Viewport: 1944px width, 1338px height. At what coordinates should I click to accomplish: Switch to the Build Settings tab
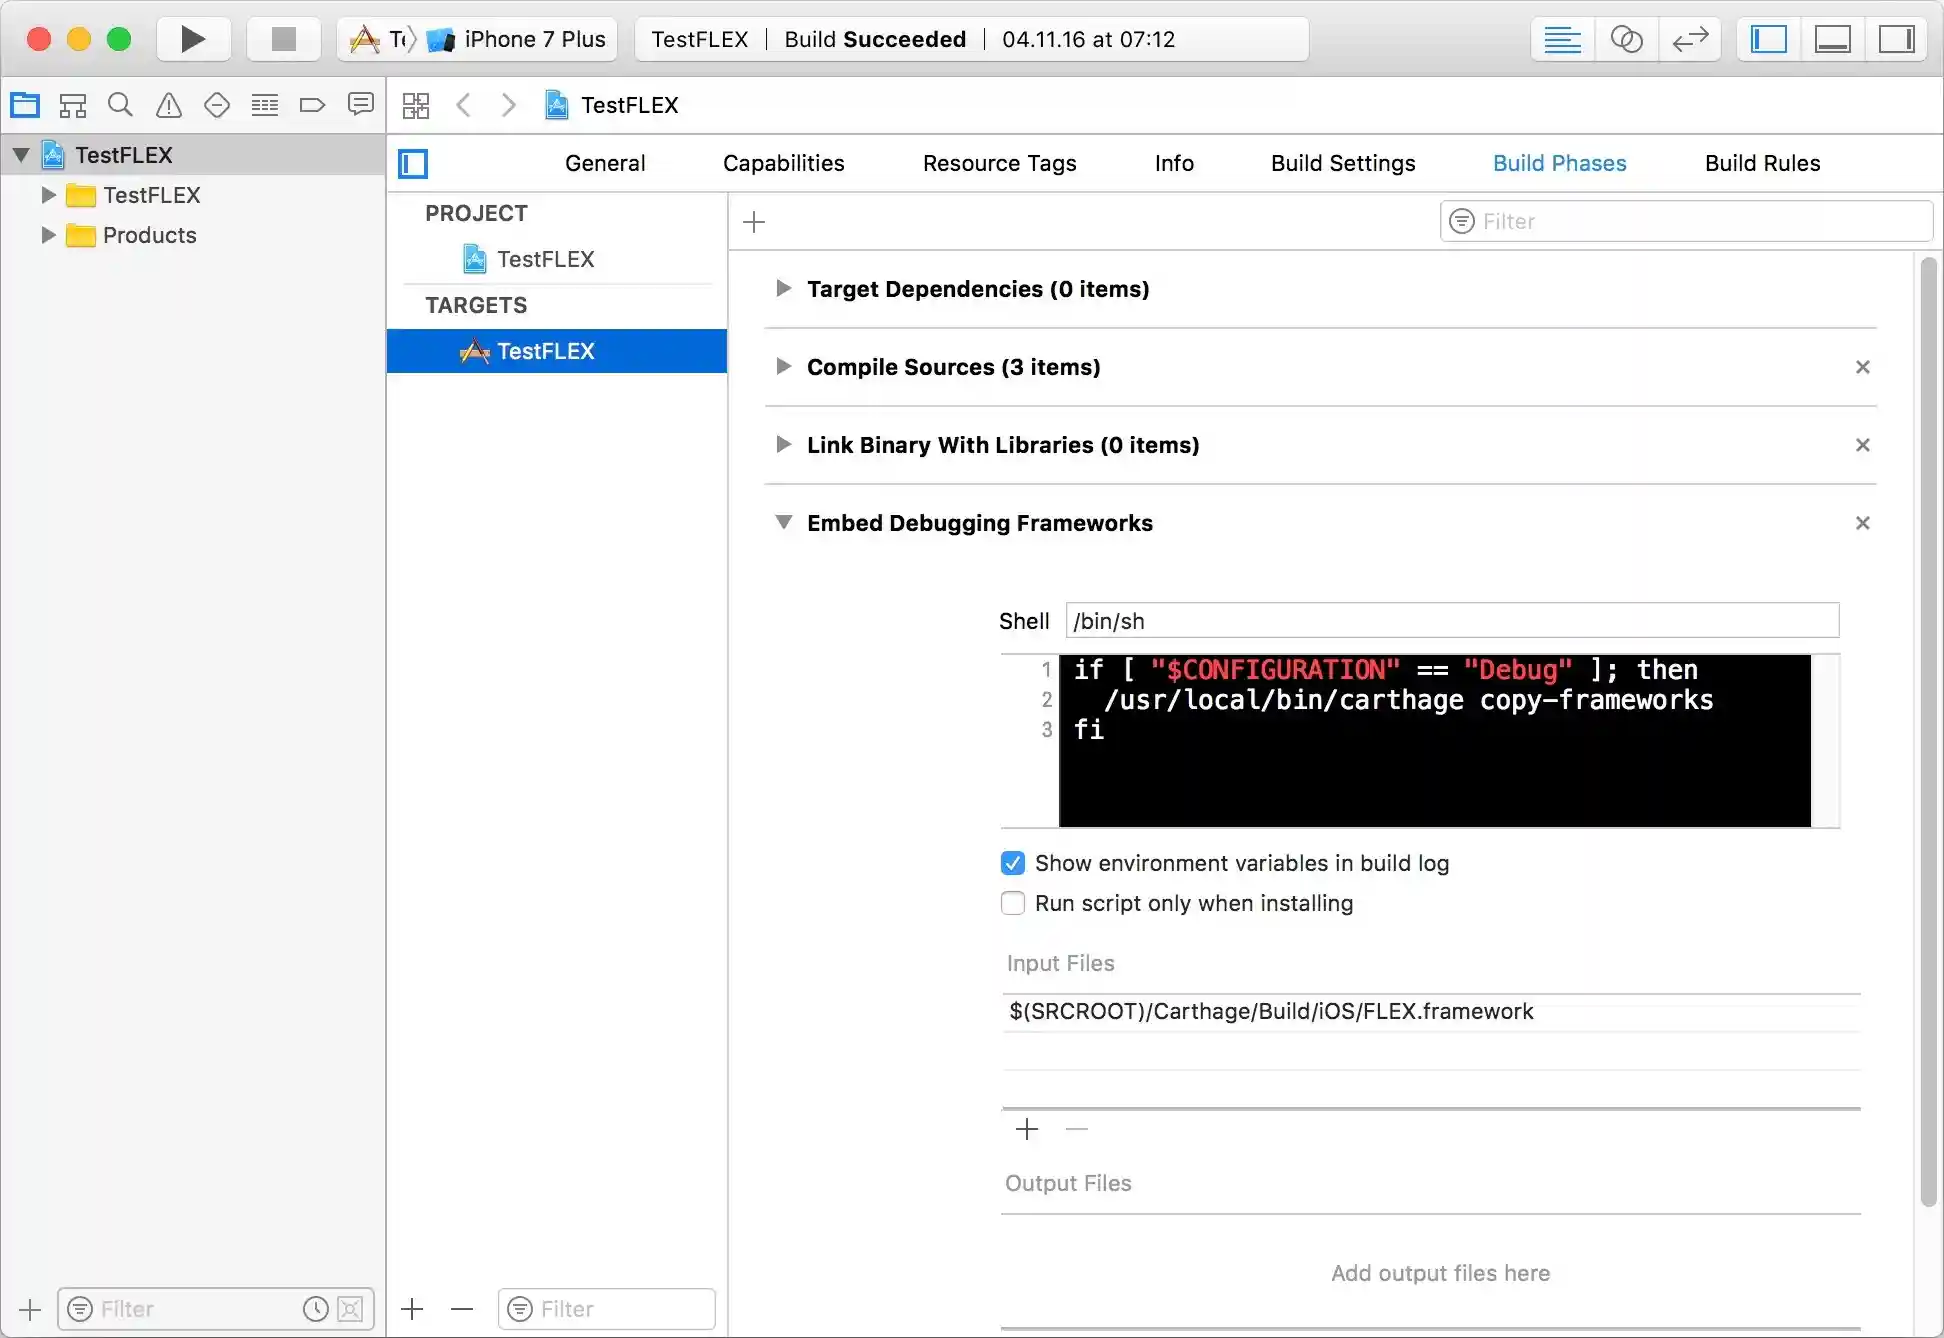tap(1342, 163)
